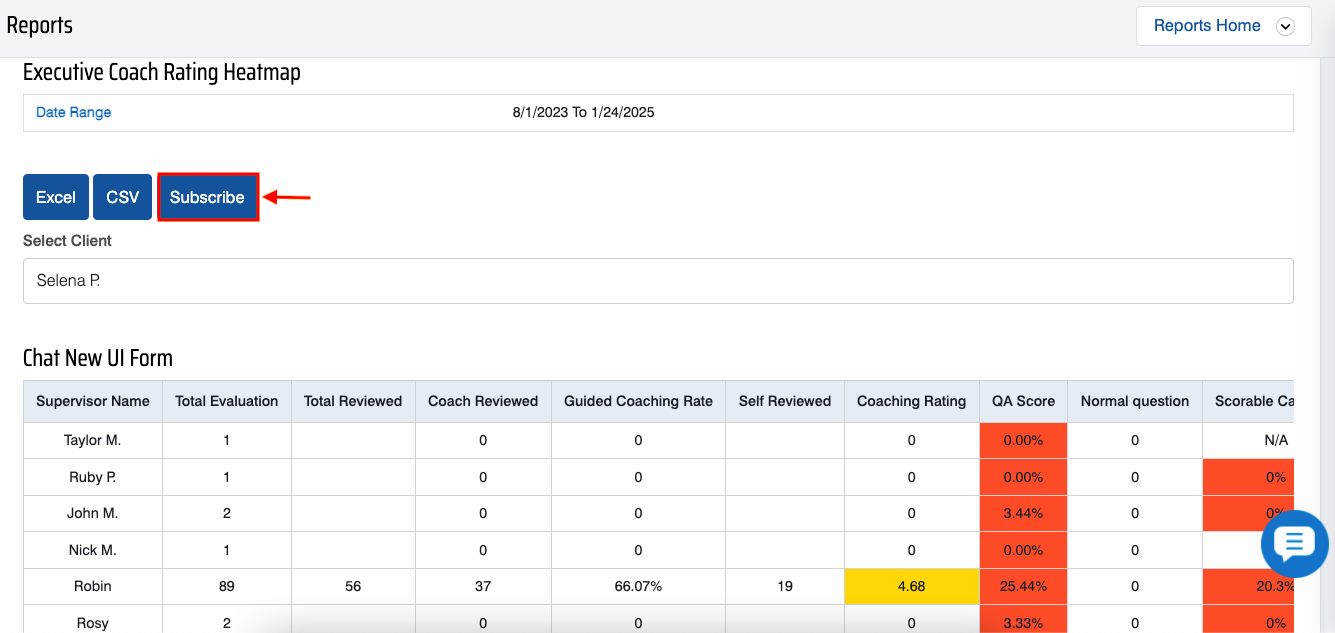1335x633 pixels.
Task: Click the Date Range link
Action: (x=73, y=112)
